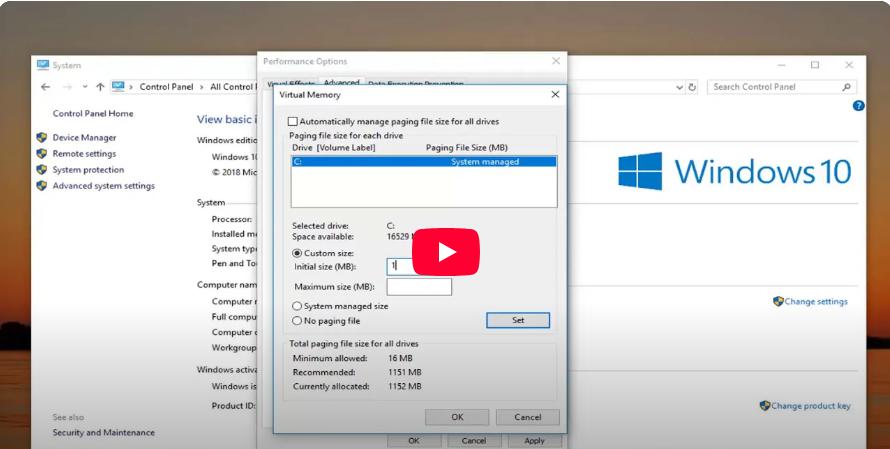Click the Initial size input field
This screenshot has width=890, height=449.
click(419, 266)
